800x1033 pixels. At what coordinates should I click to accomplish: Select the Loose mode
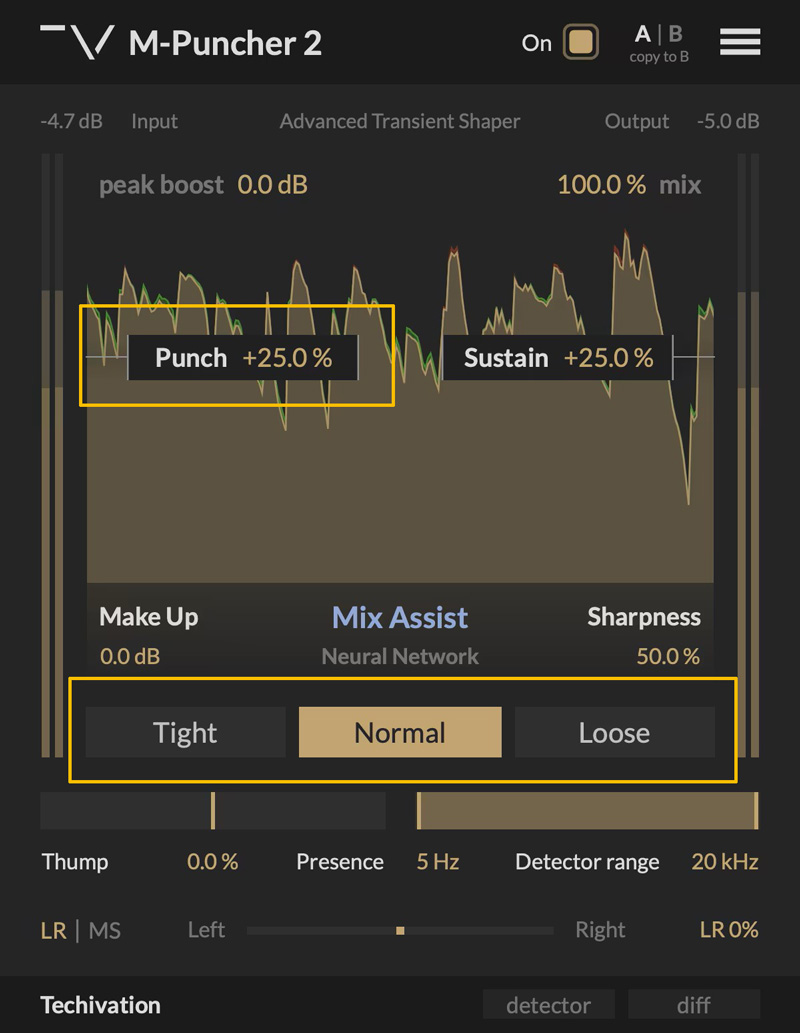click(614, 732)
